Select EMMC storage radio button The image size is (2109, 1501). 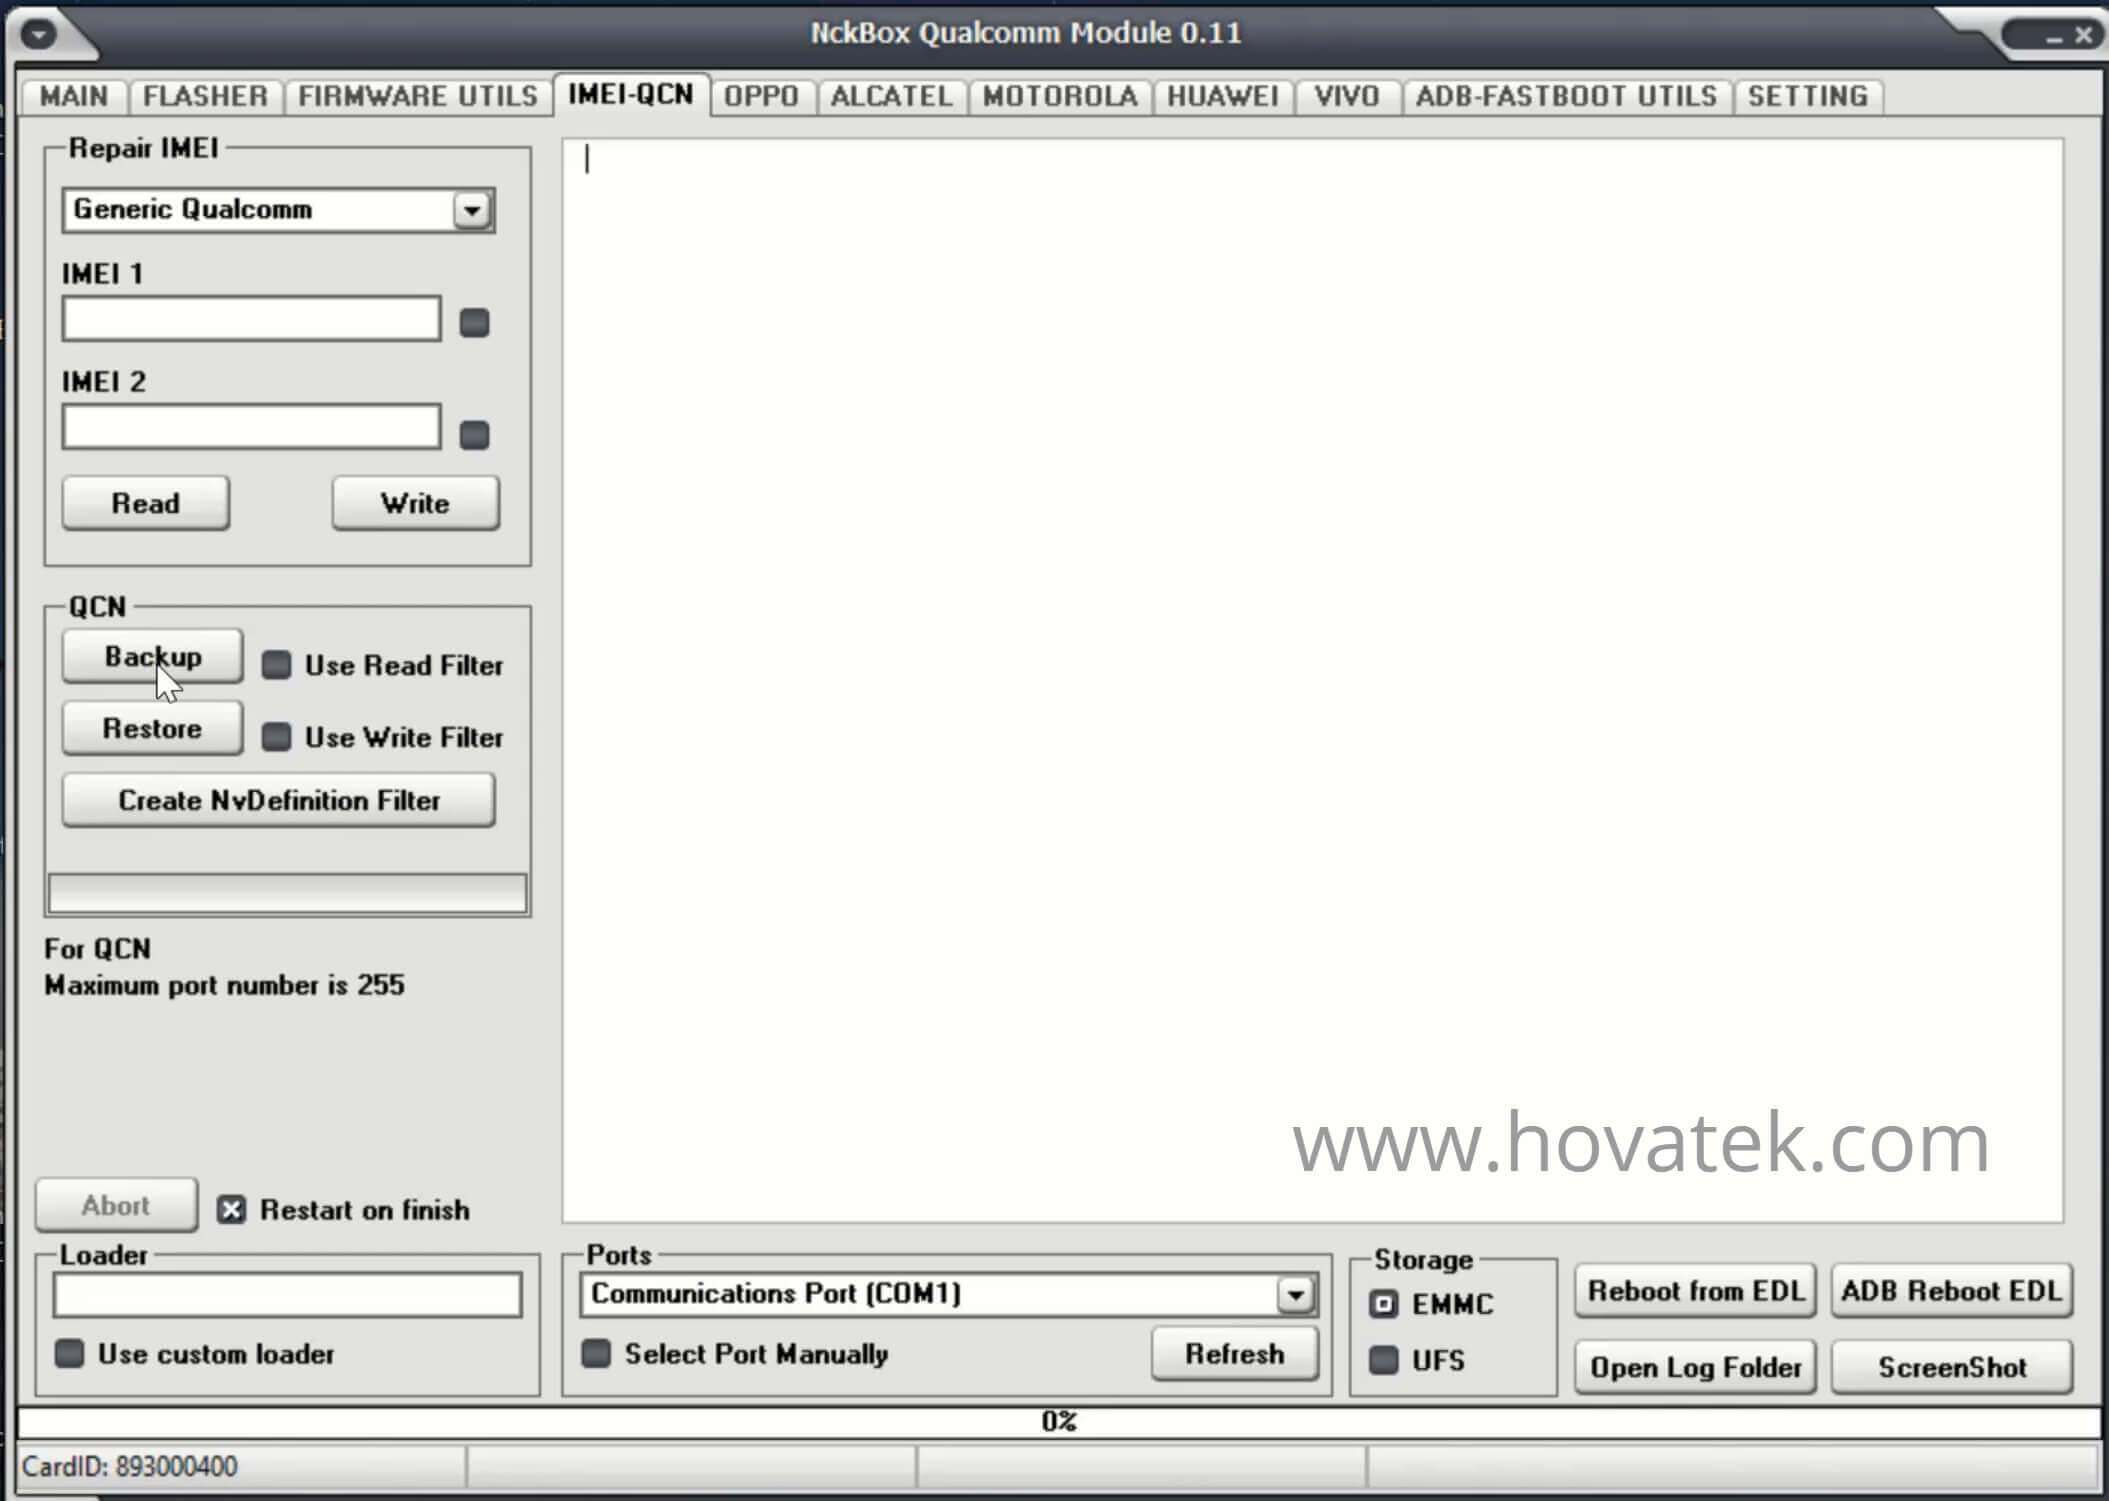[x=1383, y=1304]
